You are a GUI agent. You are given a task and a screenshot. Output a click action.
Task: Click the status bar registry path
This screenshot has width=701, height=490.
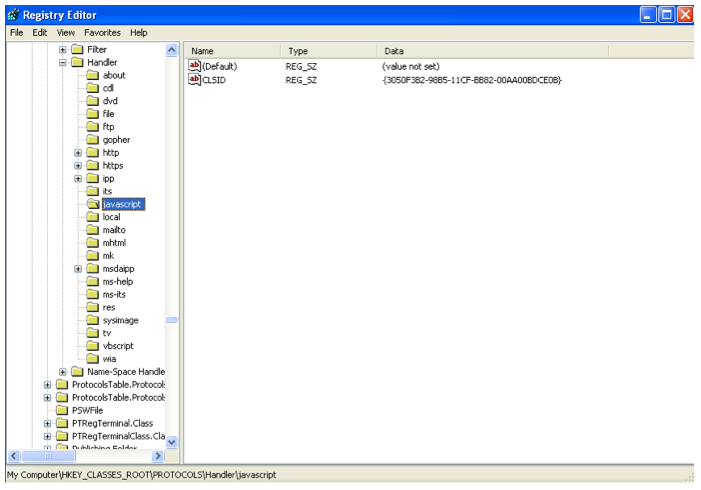click(x=141, y=475)
